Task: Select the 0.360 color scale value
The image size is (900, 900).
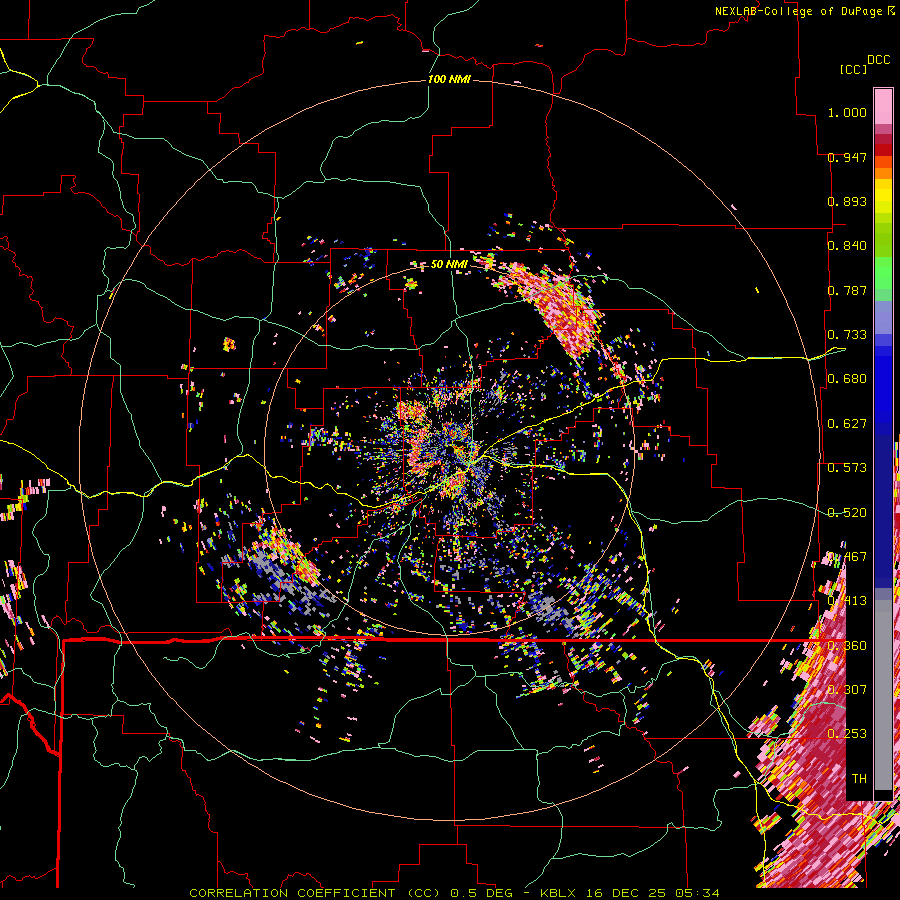Action: pyautogui.click(x=847, y=646)
